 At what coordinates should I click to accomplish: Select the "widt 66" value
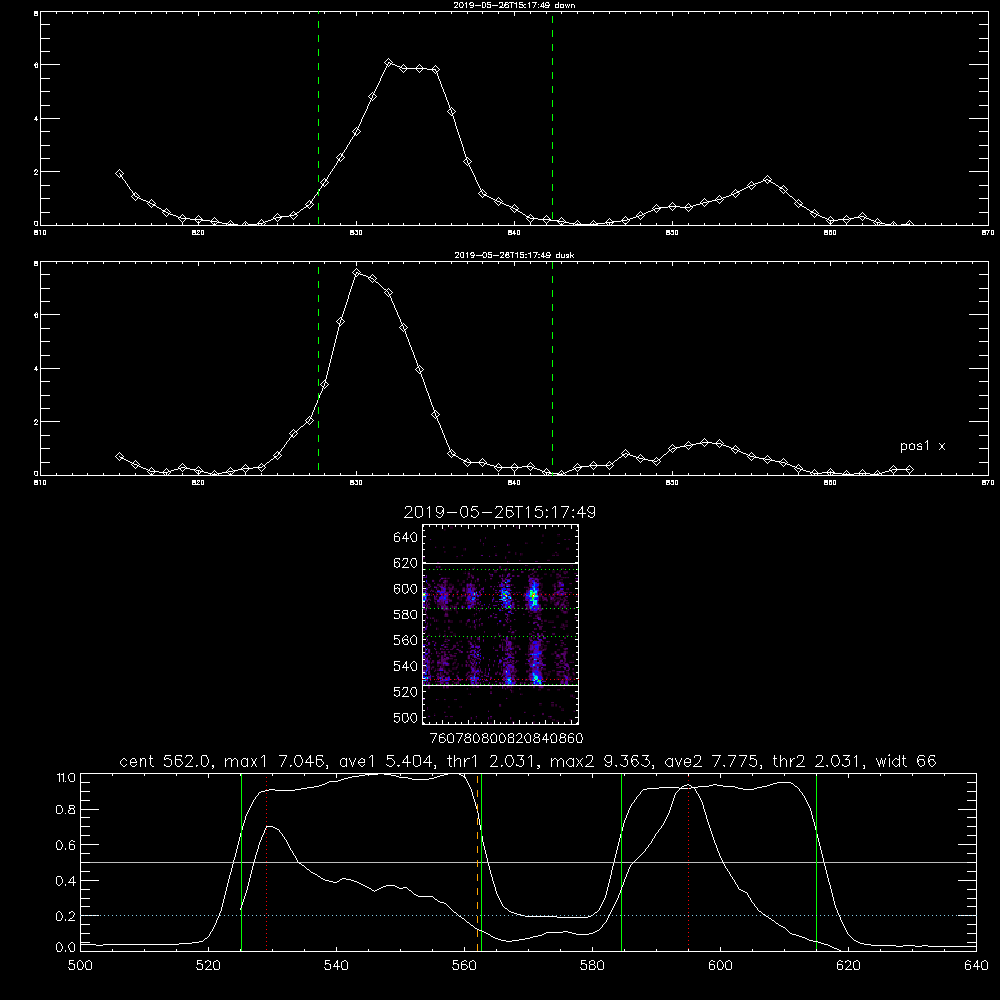point(906,761)
